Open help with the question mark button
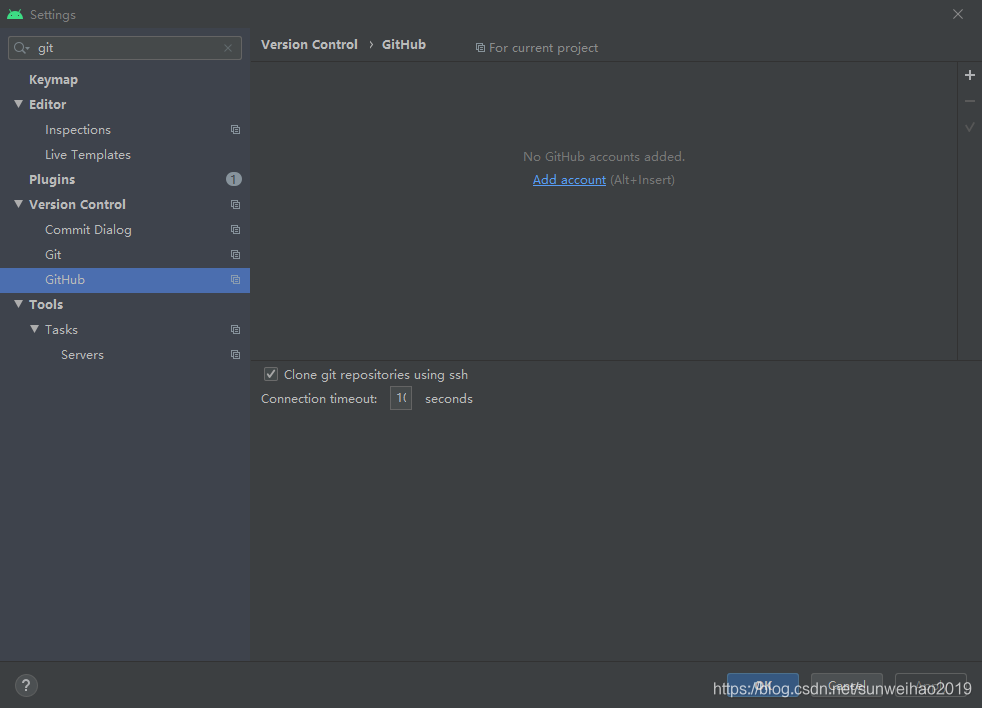 click(26, 685)
